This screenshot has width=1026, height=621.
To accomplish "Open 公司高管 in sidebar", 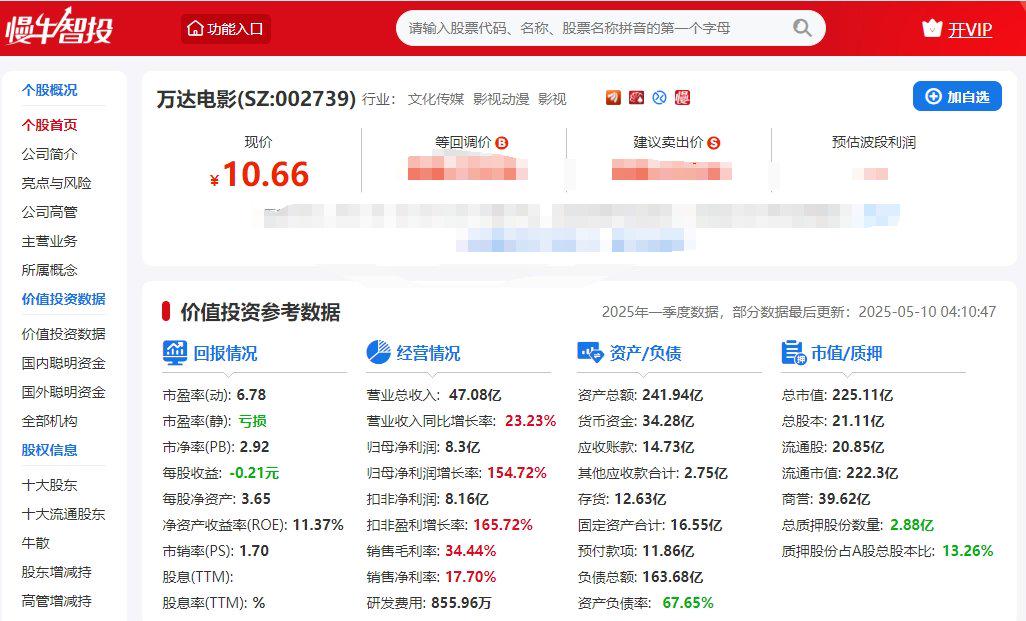I will [50, 212].
